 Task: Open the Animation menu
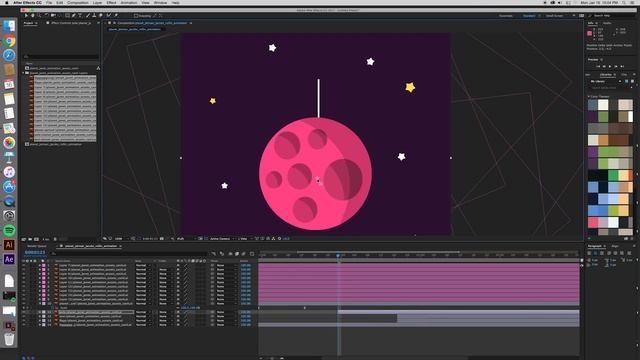pos(129,2)
